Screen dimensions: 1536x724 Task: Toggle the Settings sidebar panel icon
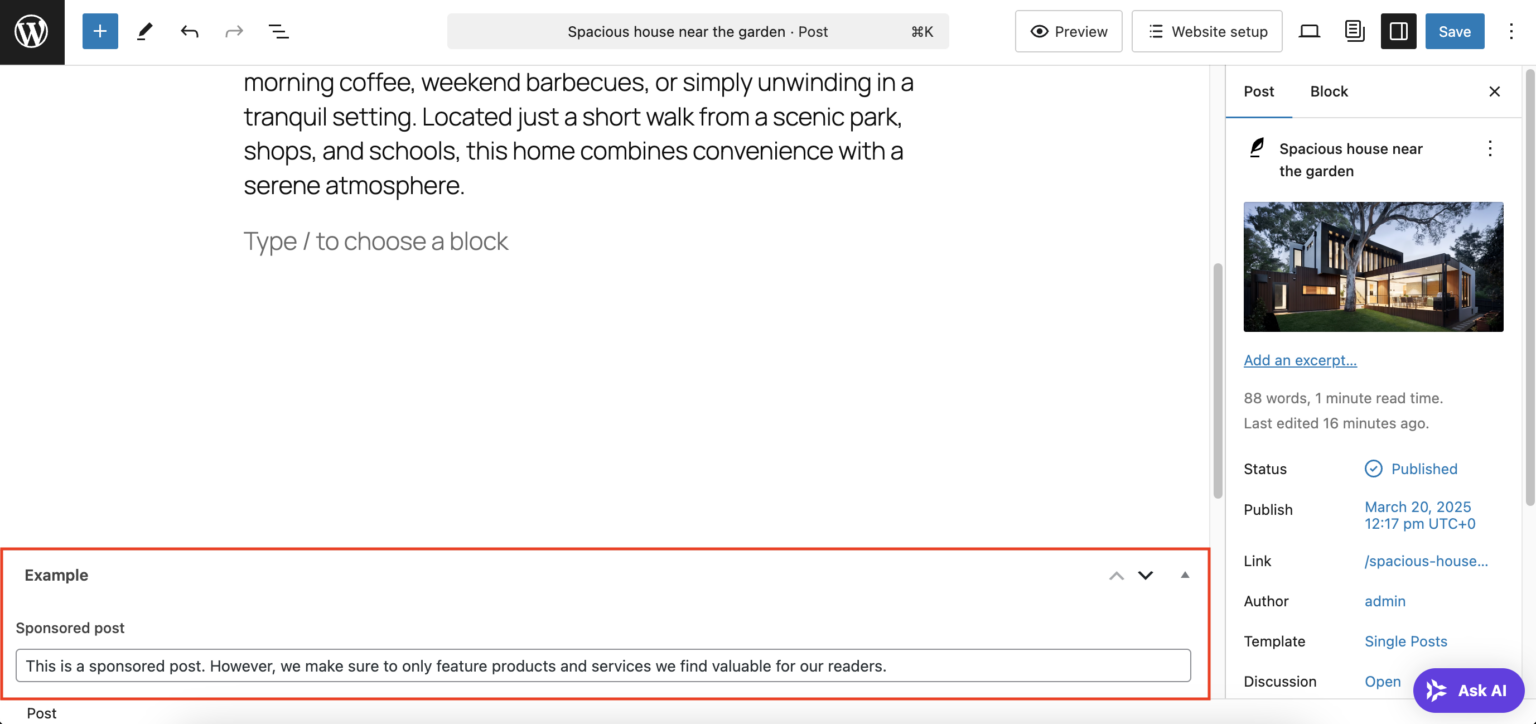[x=1398, y=31]
